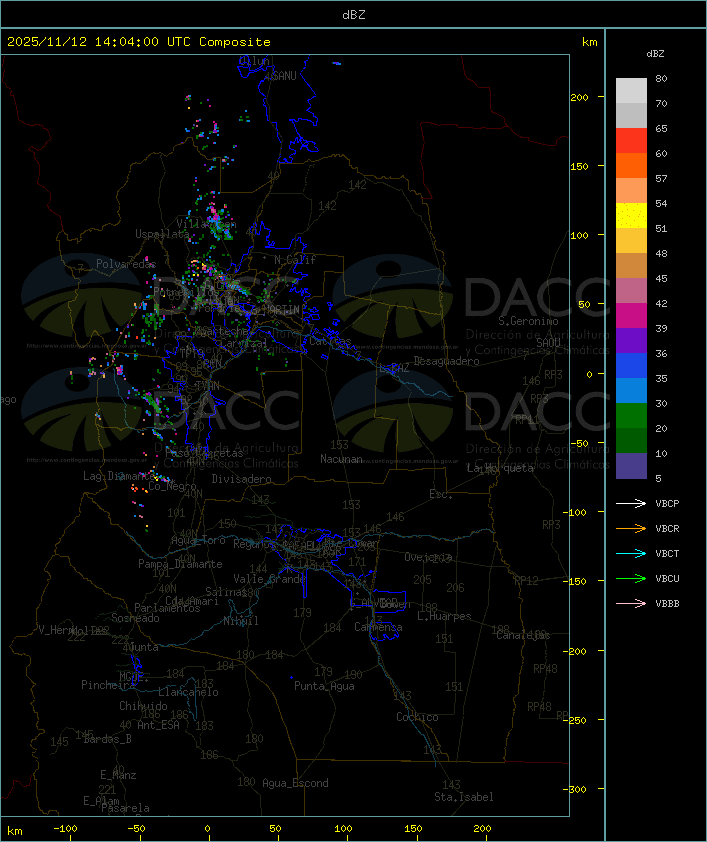Image resolution: width=707 pixels, height=842 pixels.
Task: Click the green VBCU arrow icon
Action: coord(631,578)
